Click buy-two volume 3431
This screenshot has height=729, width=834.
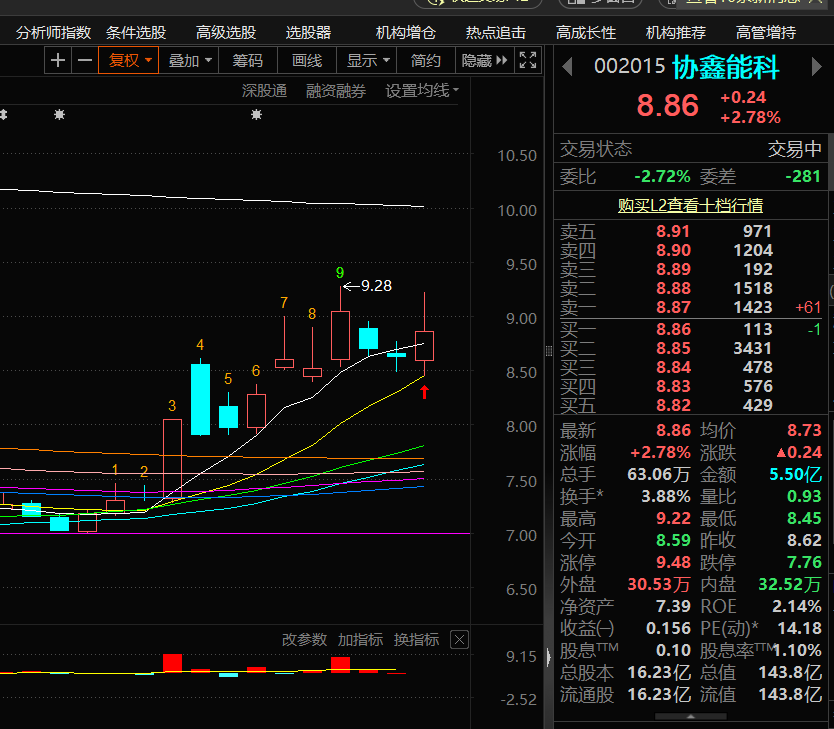point(753,348)
